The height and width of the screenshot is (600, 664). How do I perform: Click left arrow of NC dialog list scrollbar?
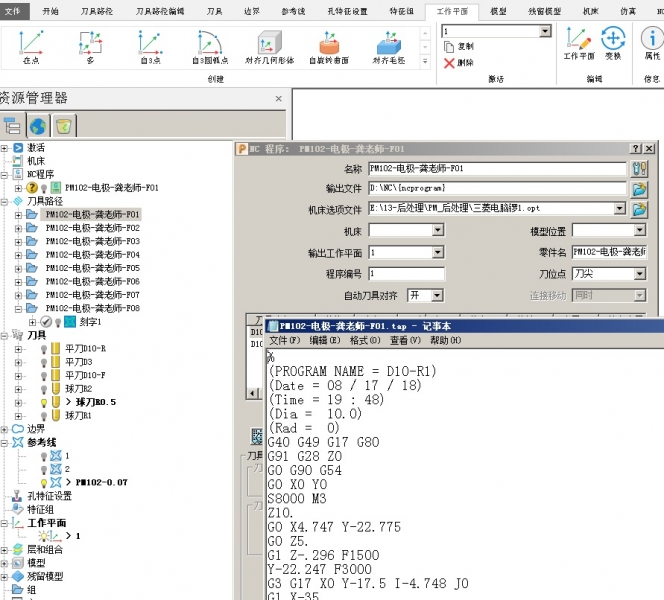(252, 393)
